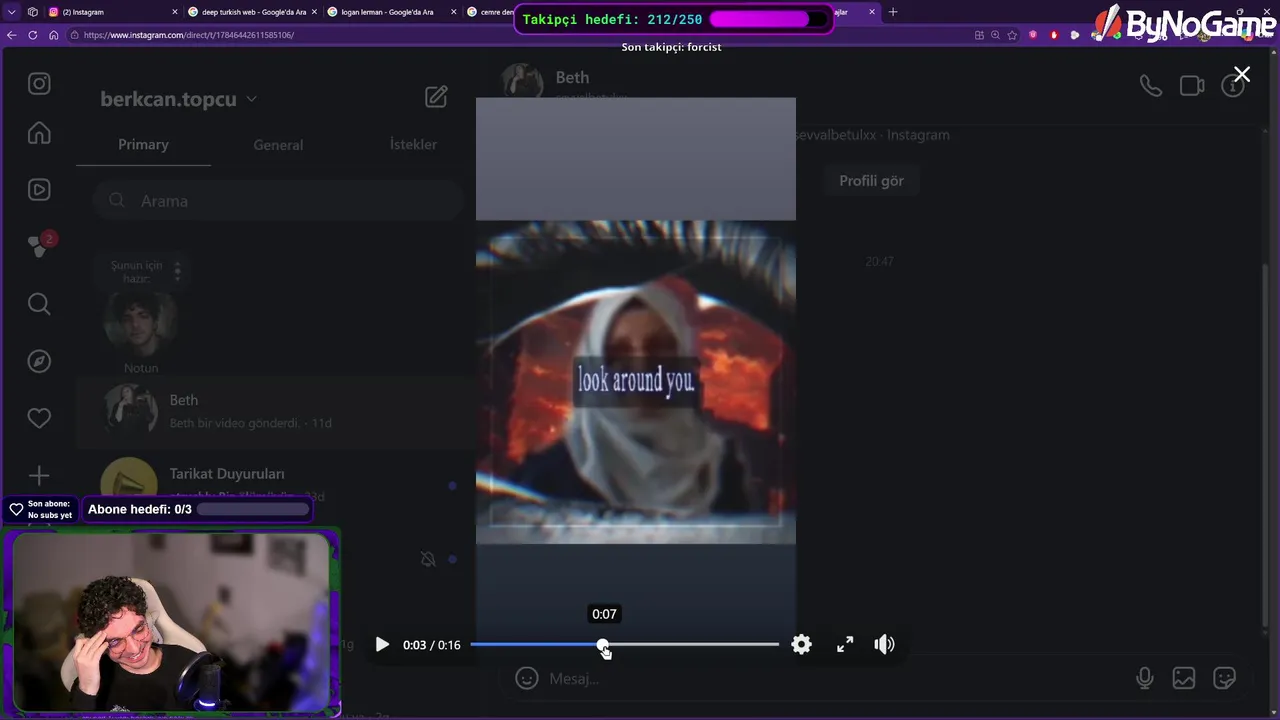Start an audio call with Beth
This screenshot has height=720, width=1280.
[1151, 86]
